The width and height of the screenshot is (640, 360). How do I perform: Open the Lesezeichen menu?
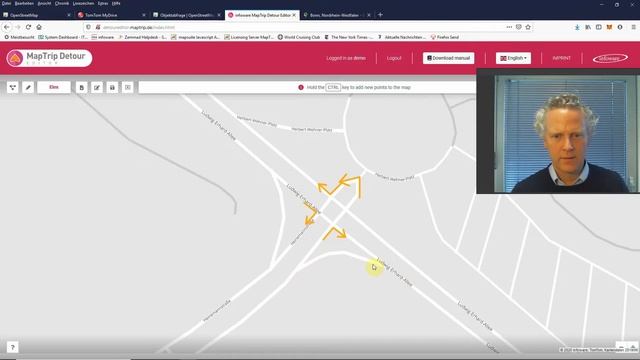(x=83, y=3)
